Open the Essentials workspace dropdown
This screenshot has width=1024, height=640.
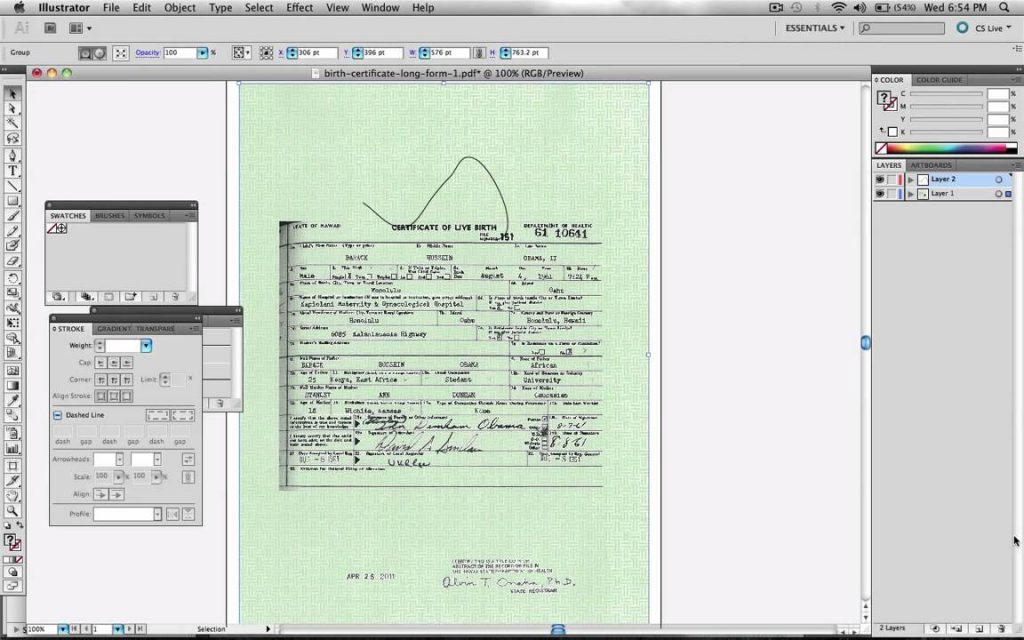coord(814,28)
